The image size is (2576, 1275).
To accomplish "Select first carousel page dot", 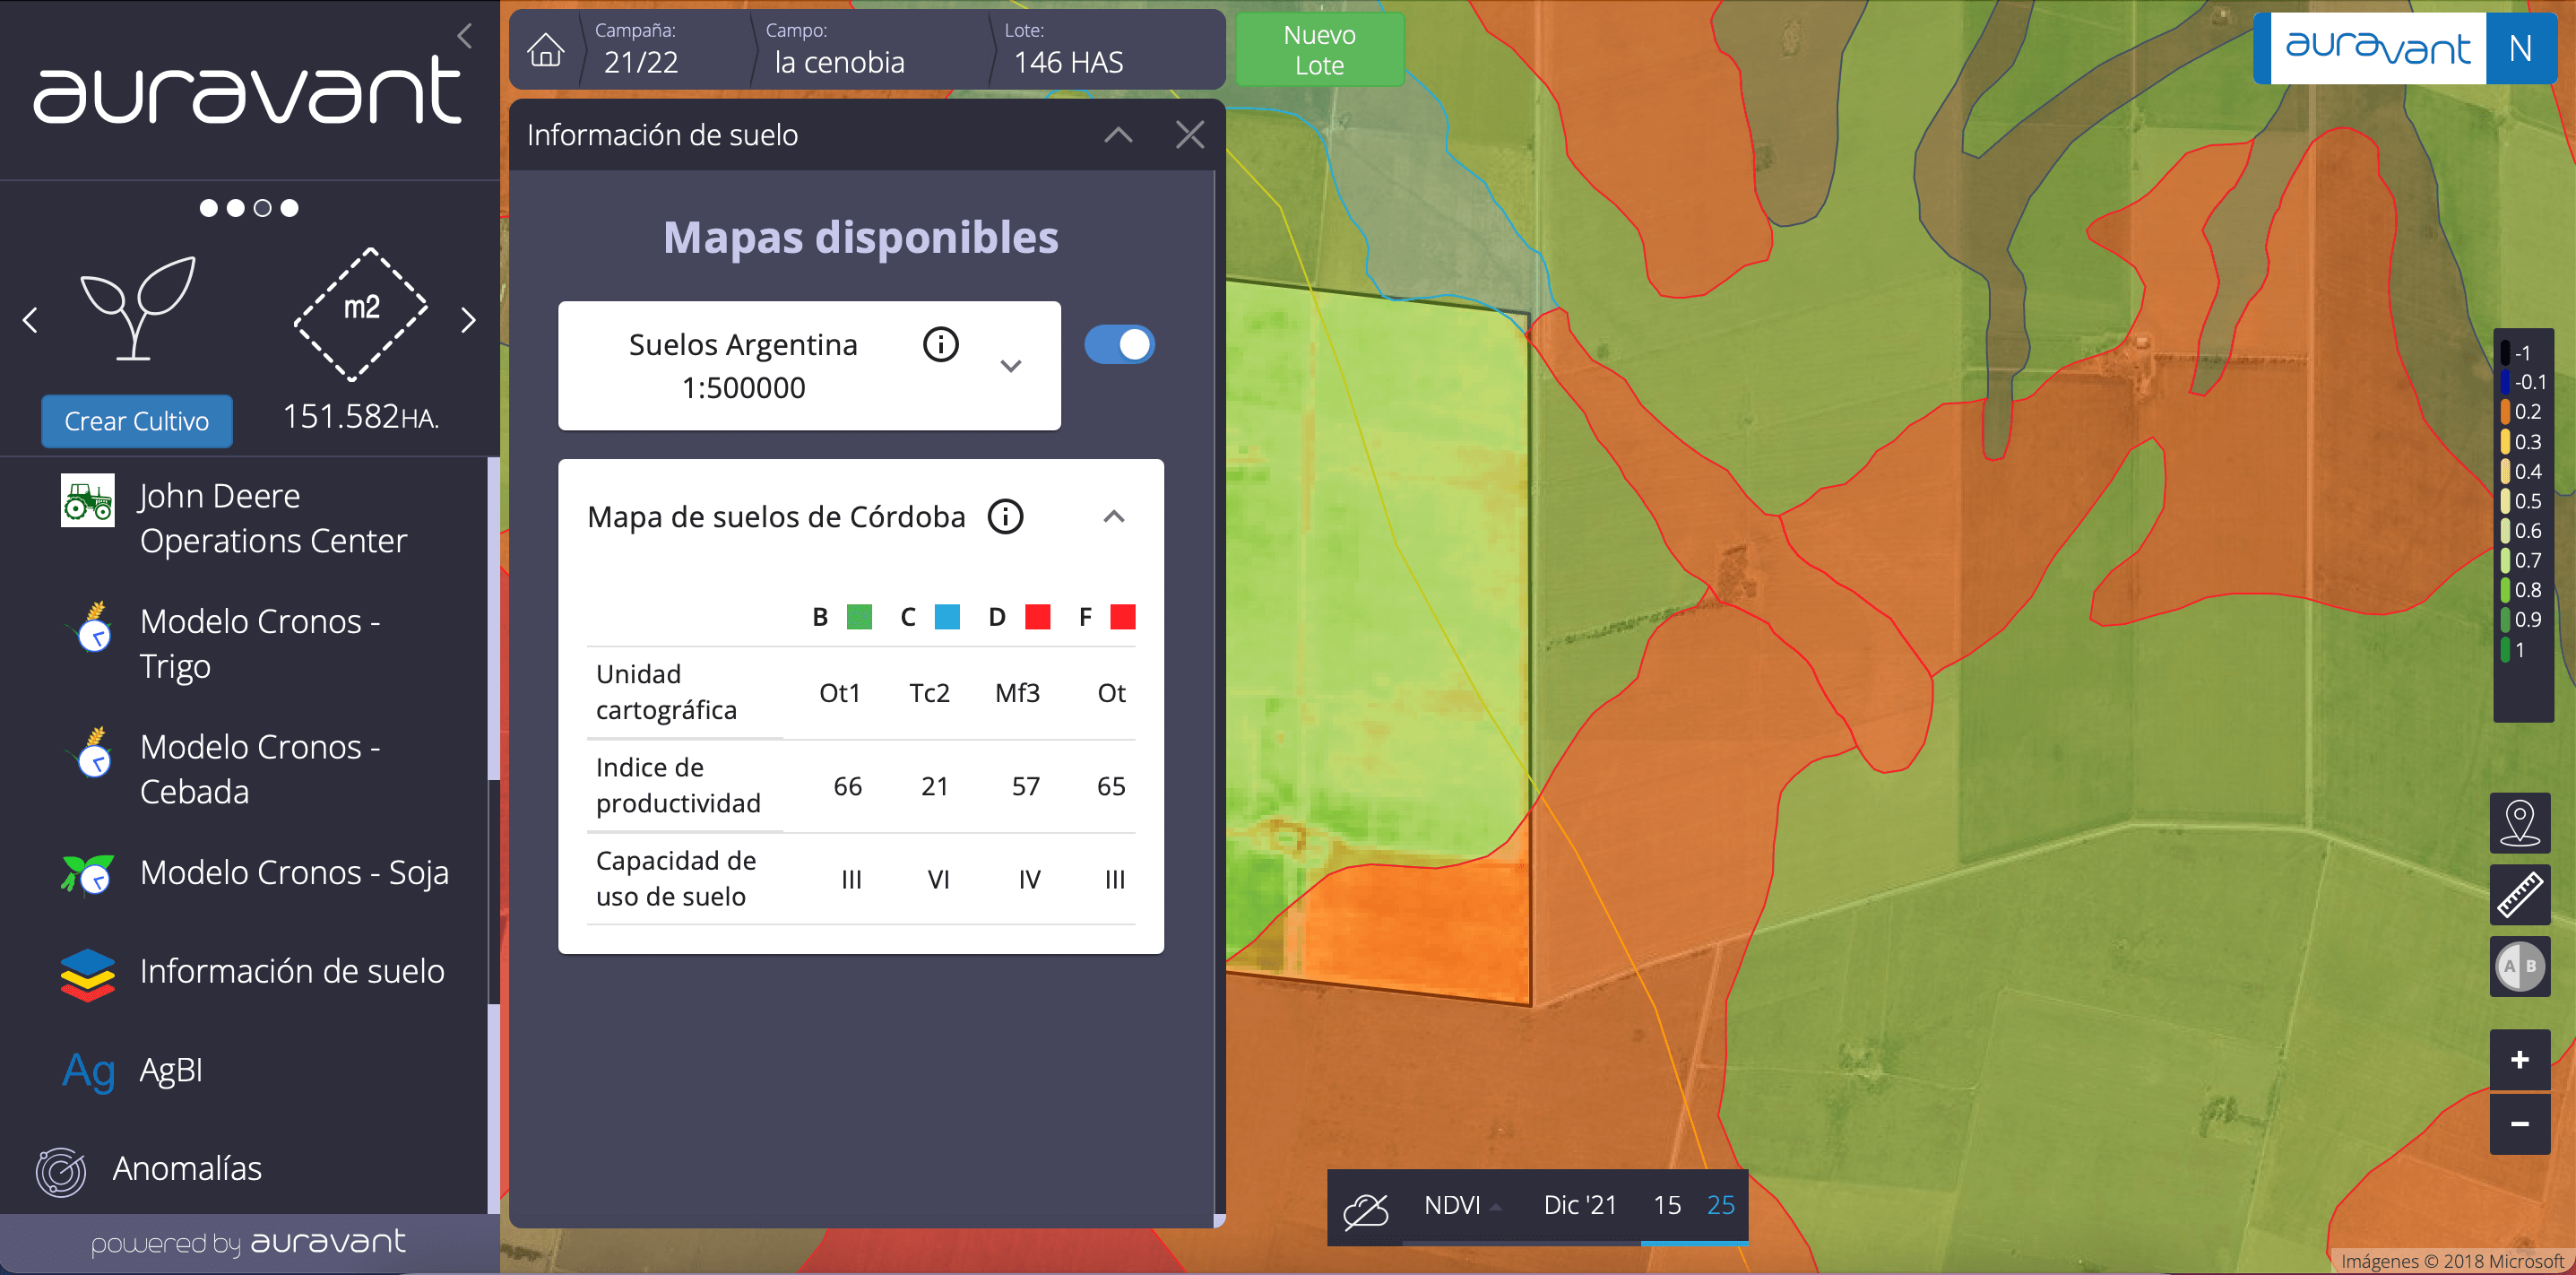I will [x=208, y=208].
